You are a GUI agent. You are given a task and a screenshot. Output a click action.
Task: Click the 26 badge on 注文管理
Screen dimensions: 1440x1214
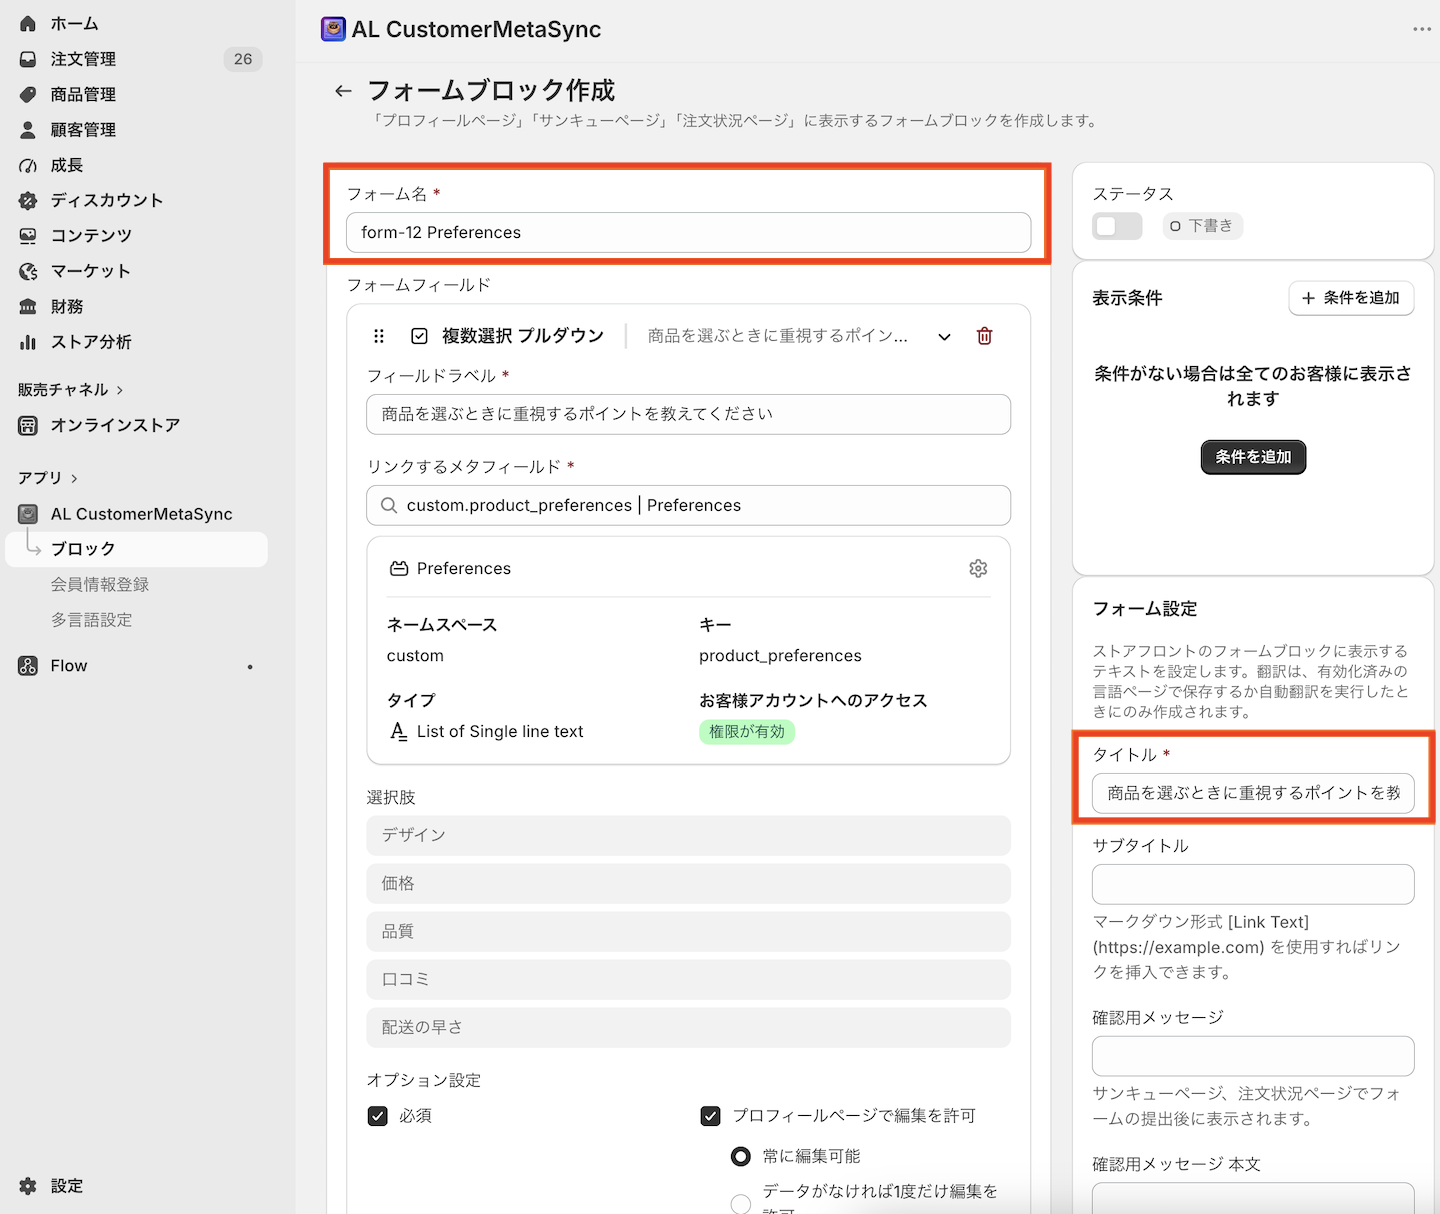243,59
